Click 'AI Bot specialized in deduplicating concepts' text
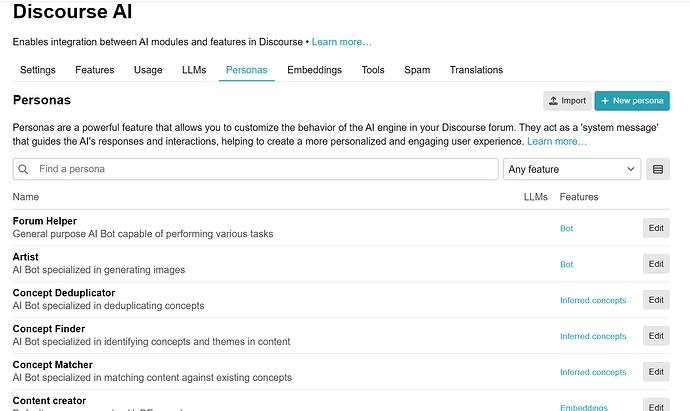Screen dimensions: 690x411 point(109,306)
